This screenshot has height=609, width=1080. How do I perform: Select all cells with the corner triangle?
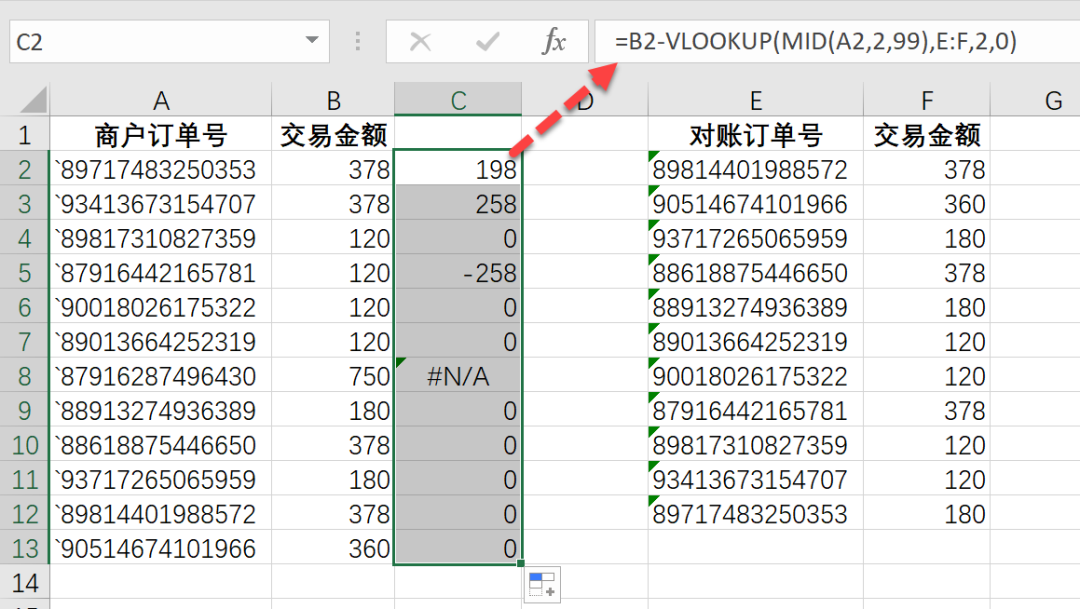33,101
